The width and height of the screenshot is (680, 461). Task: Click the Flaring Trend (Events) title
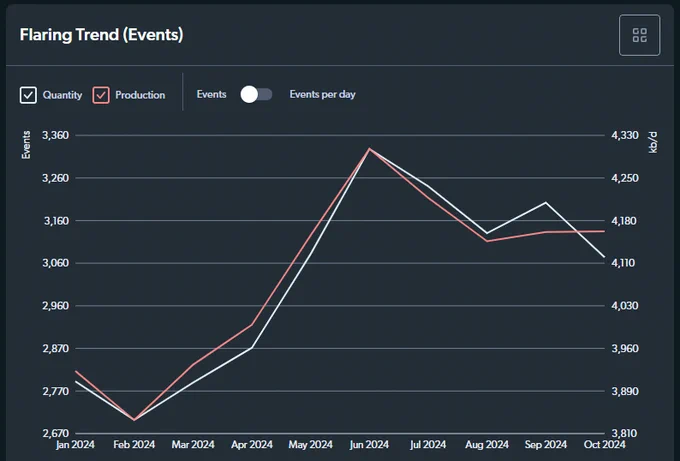(x=101, y=35)
